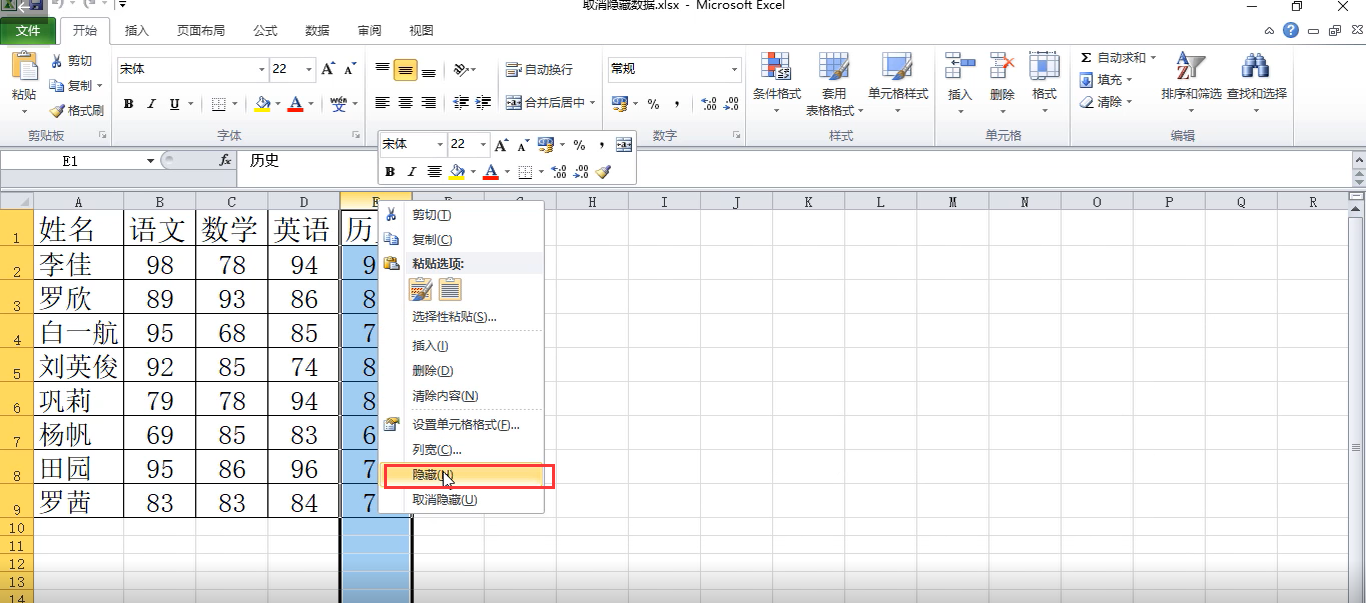Click fill color bucket in the ribbon
Image resolution: width=1366 pixels, height=603 pixels.
point(262,103)
